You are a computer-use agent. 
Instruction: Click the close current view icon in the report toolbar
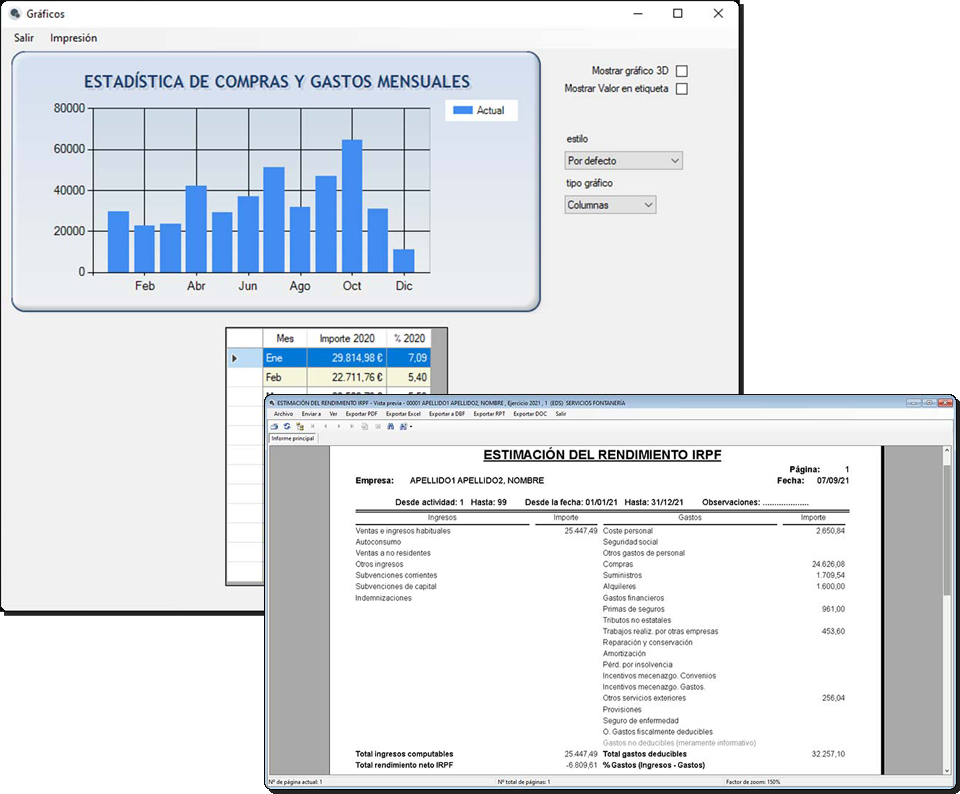[378, 426]
